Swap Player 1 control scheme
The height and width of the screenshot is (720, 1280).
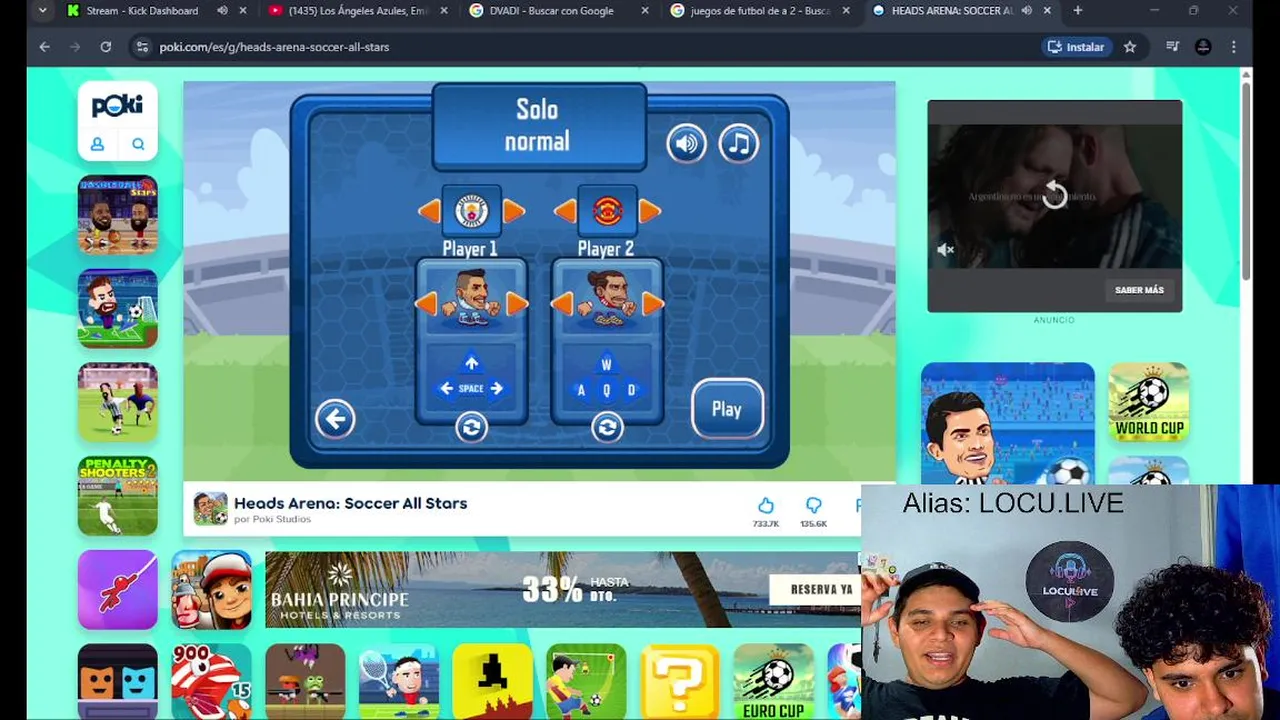[x=471, y=427]
